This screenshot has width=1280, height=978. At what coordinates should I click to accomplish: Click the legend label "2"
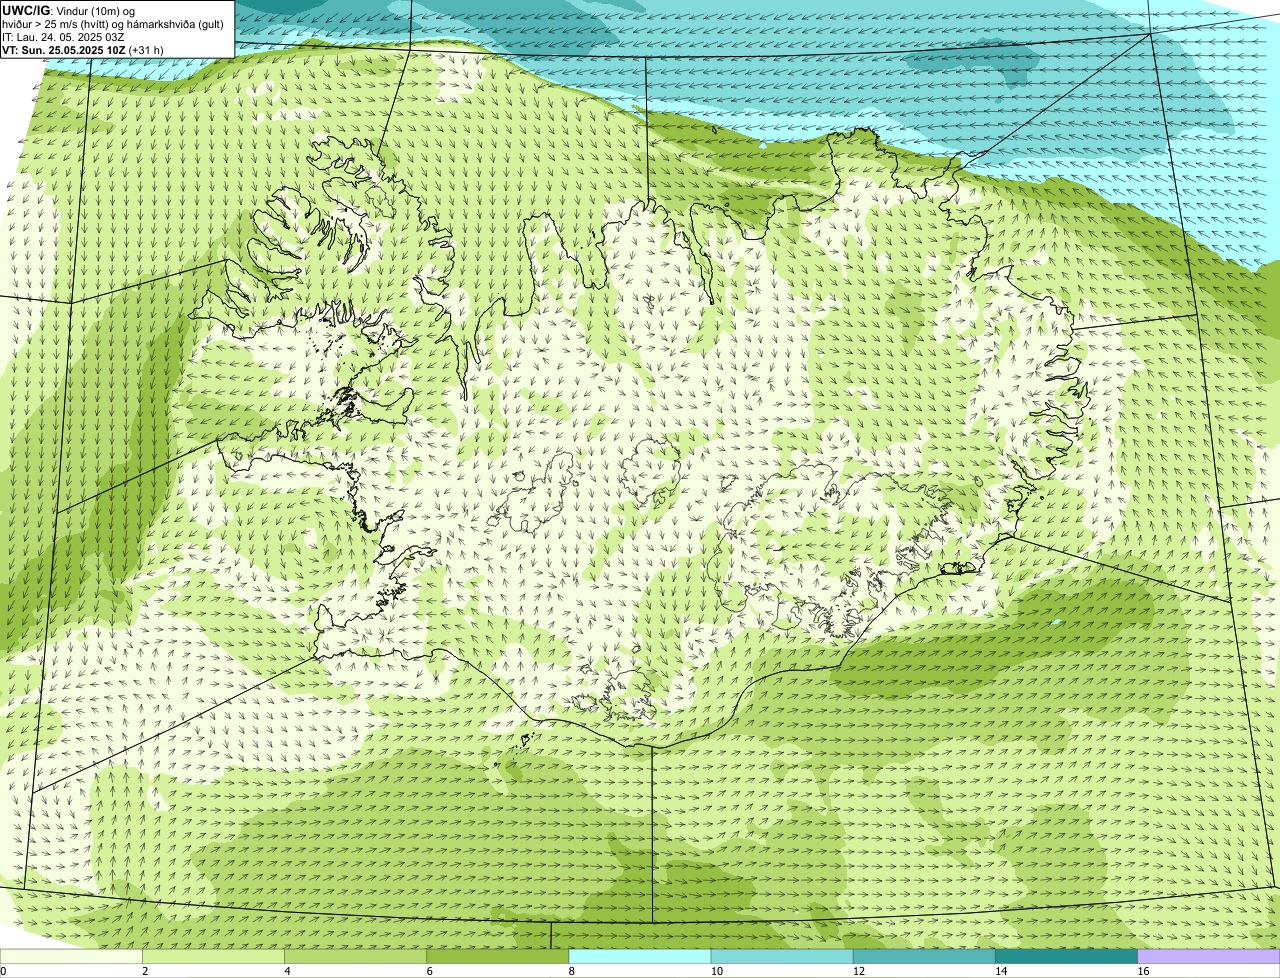click(145, 971)
